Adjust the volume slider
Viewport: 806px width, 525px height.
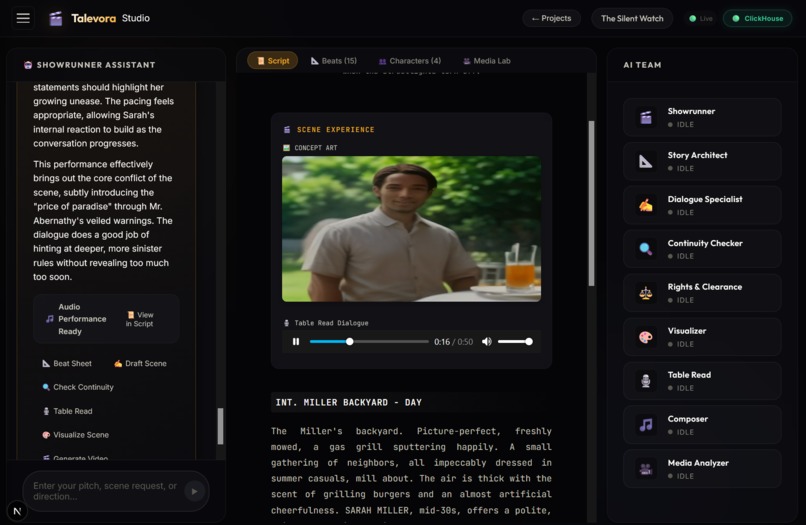tap(515, 341)
